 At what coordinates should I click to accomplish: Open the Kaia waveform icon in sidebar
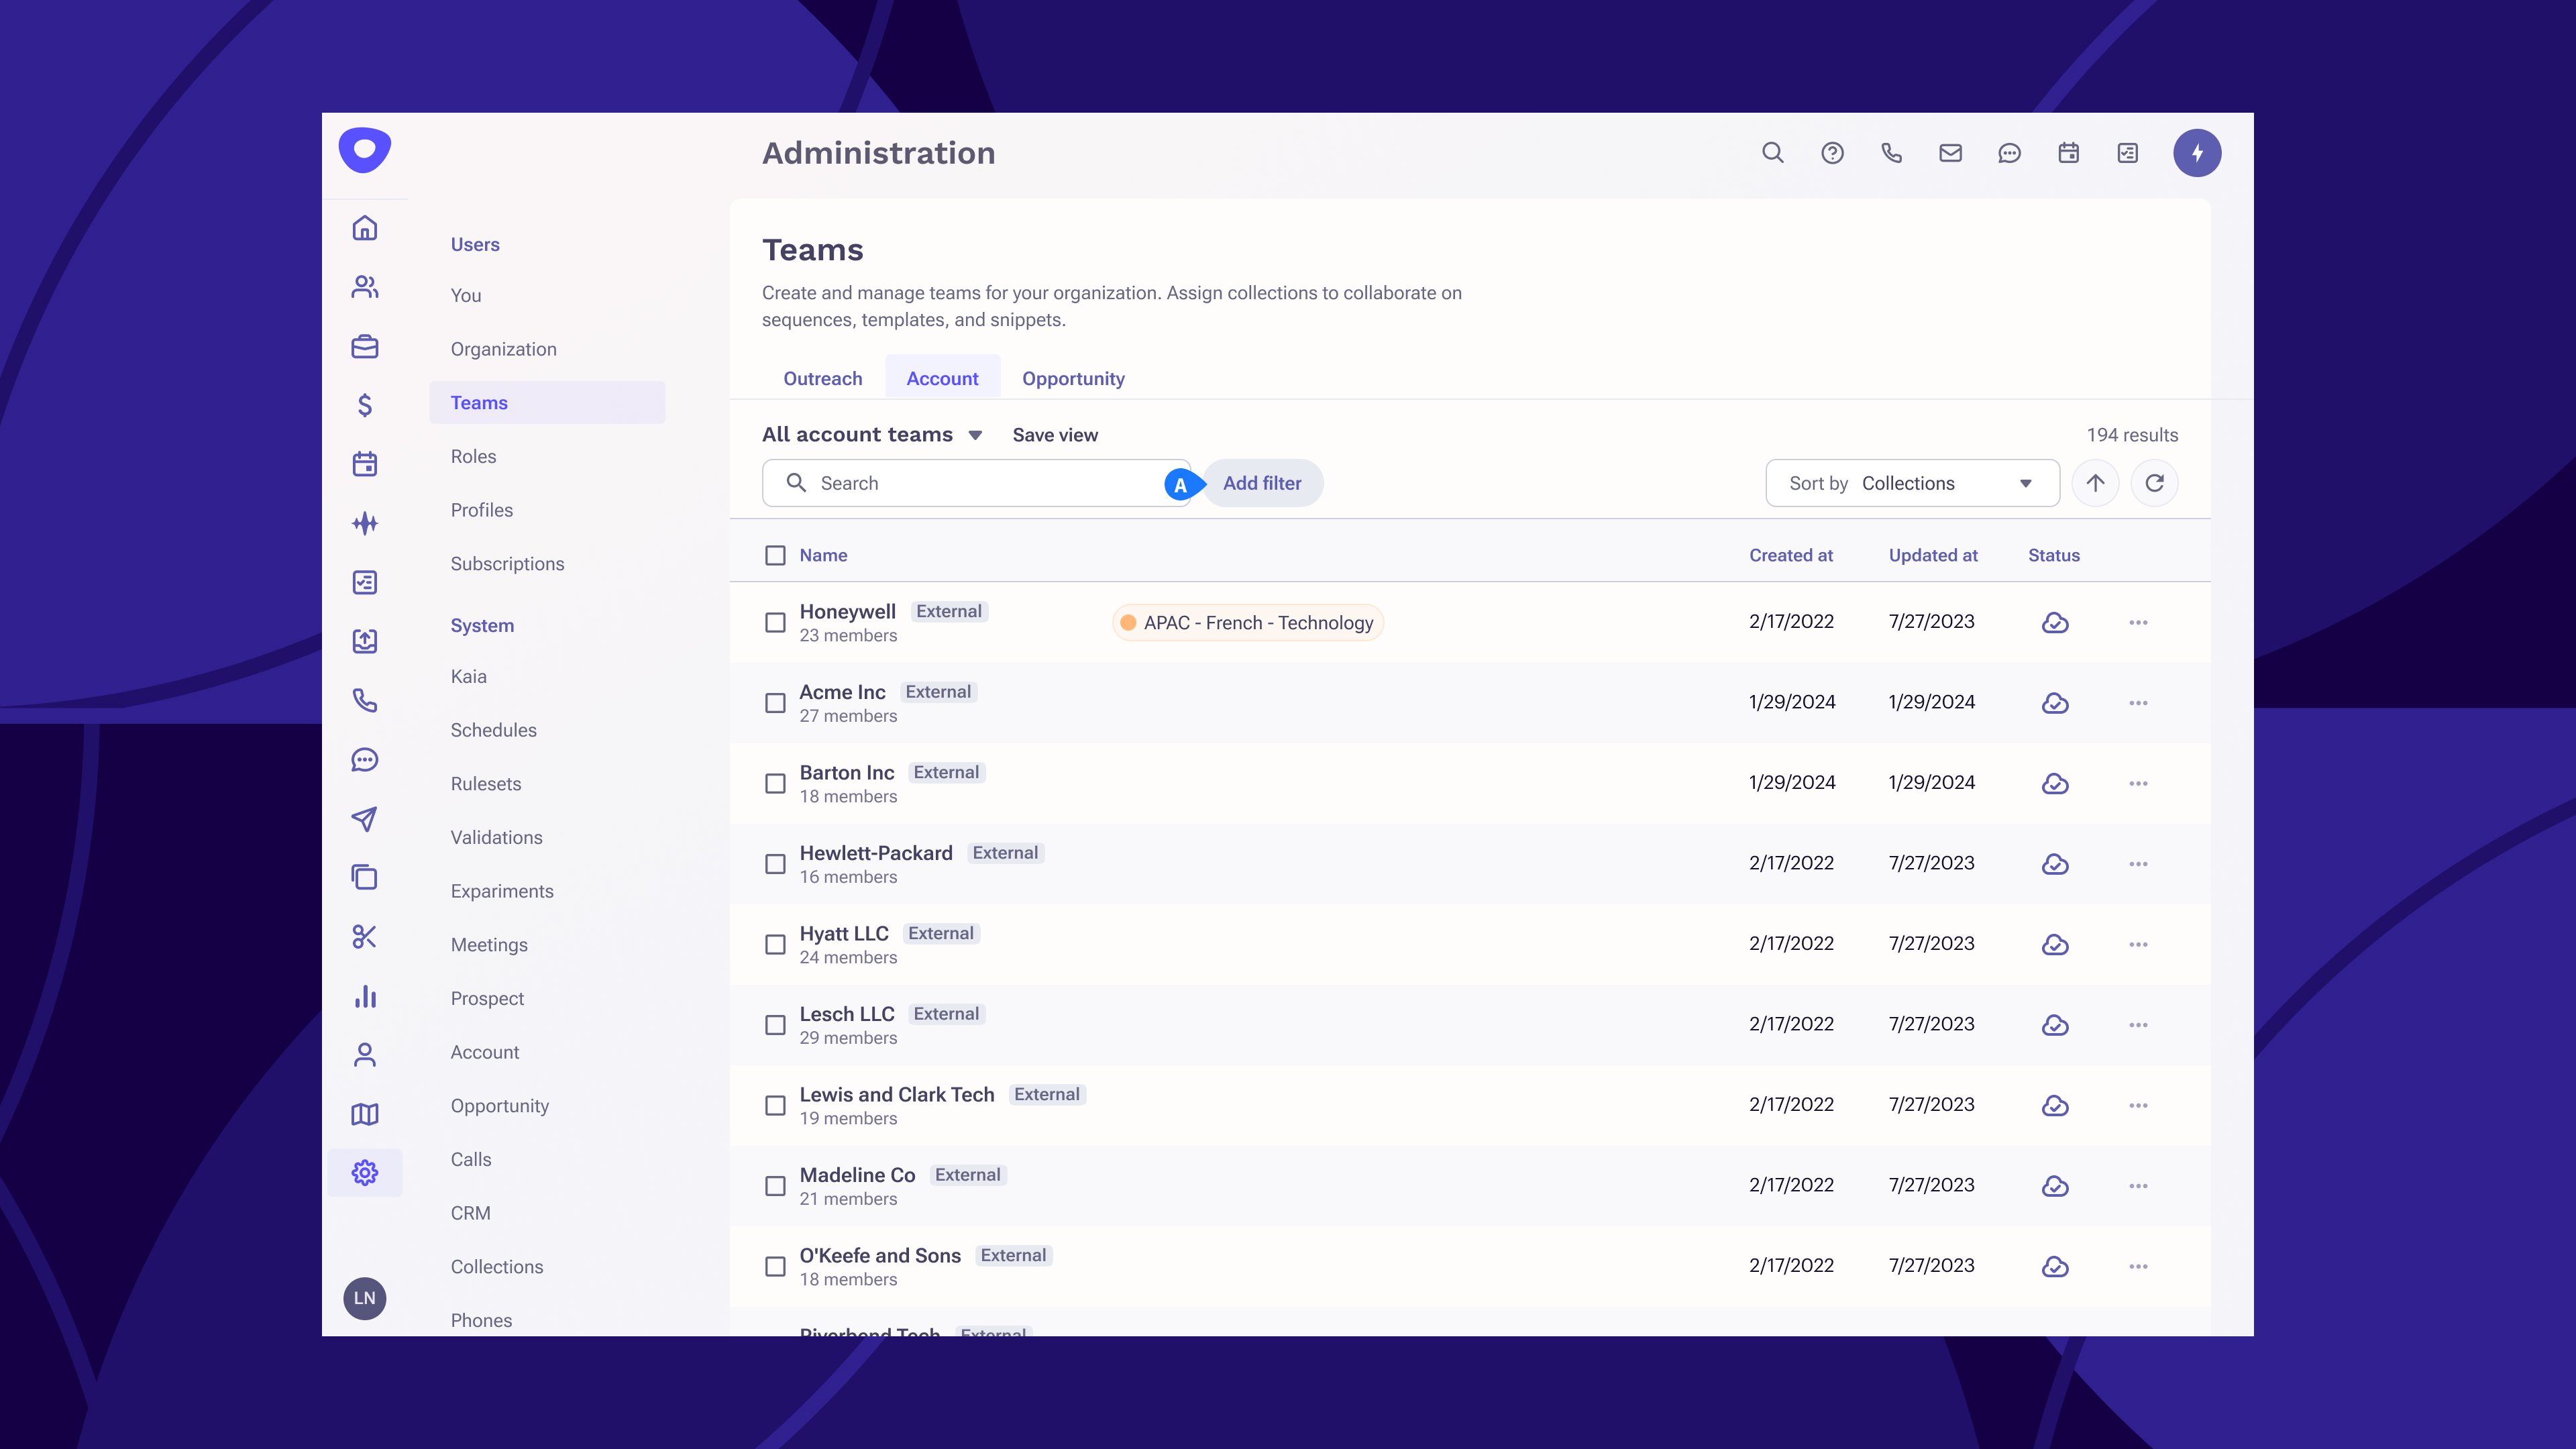pyautogui.click(x=365, y=523)
